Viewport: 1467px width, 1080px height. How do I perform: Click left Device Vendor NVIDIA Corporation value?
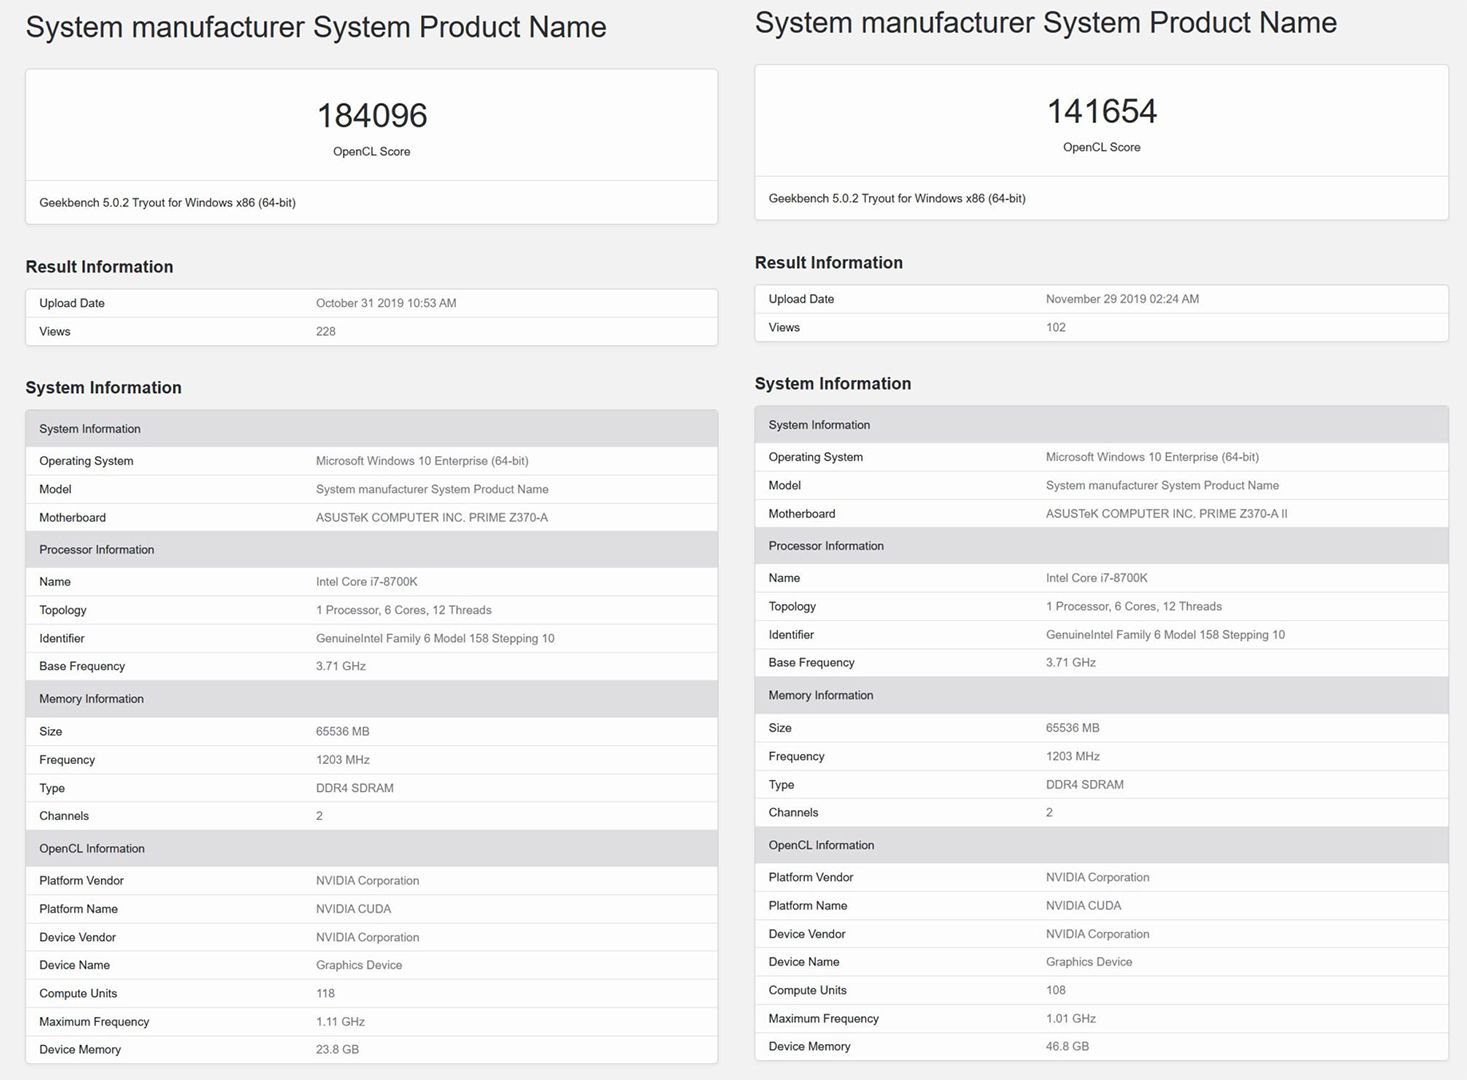[x=367, y=937]
